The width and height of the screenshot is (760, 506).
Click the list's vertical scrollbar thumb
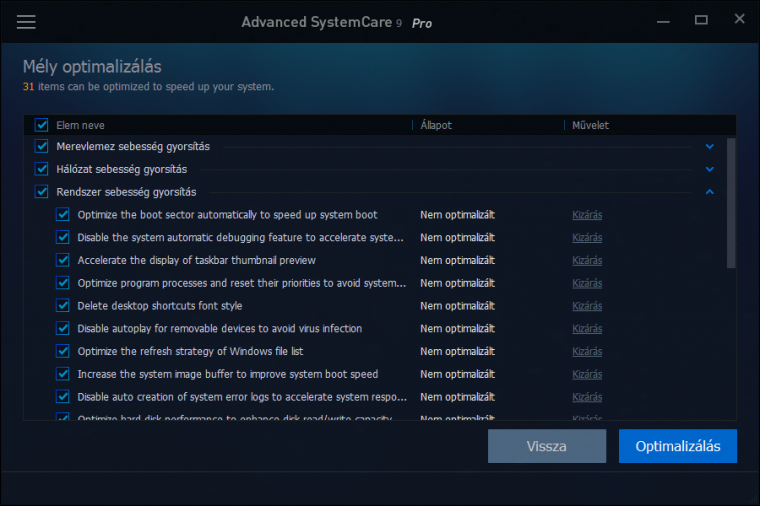tap(731, 203)
